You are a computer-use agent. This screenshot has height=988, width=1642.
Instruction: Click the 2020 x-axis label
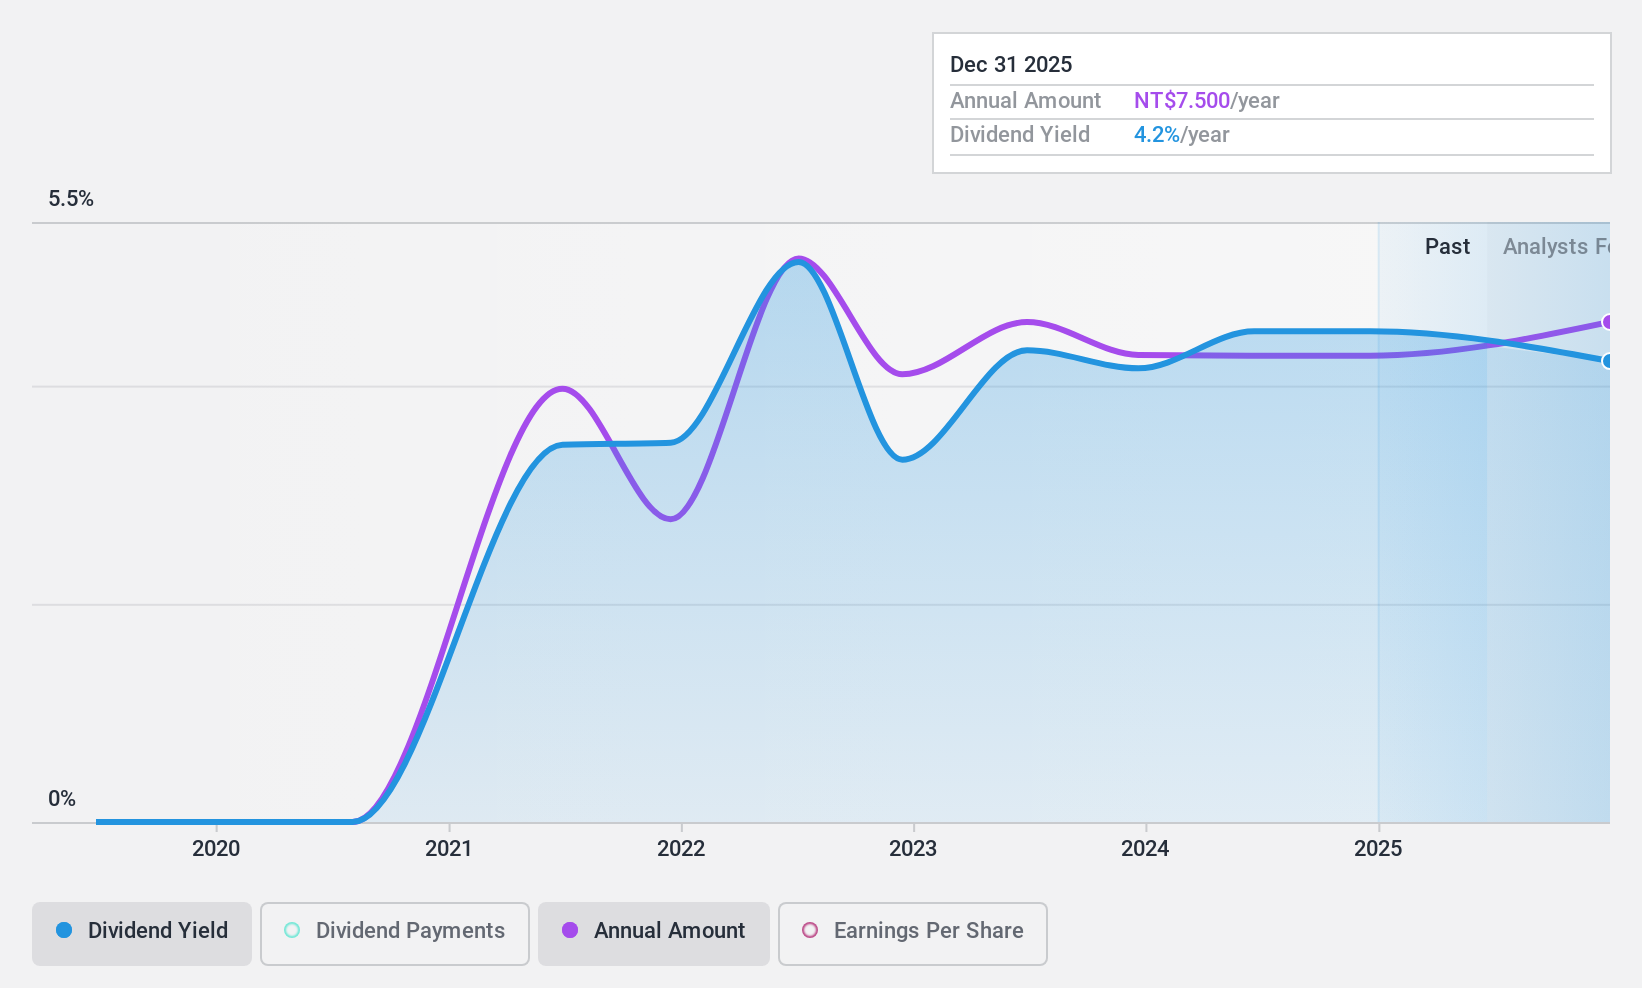click(x=216, y=849)
